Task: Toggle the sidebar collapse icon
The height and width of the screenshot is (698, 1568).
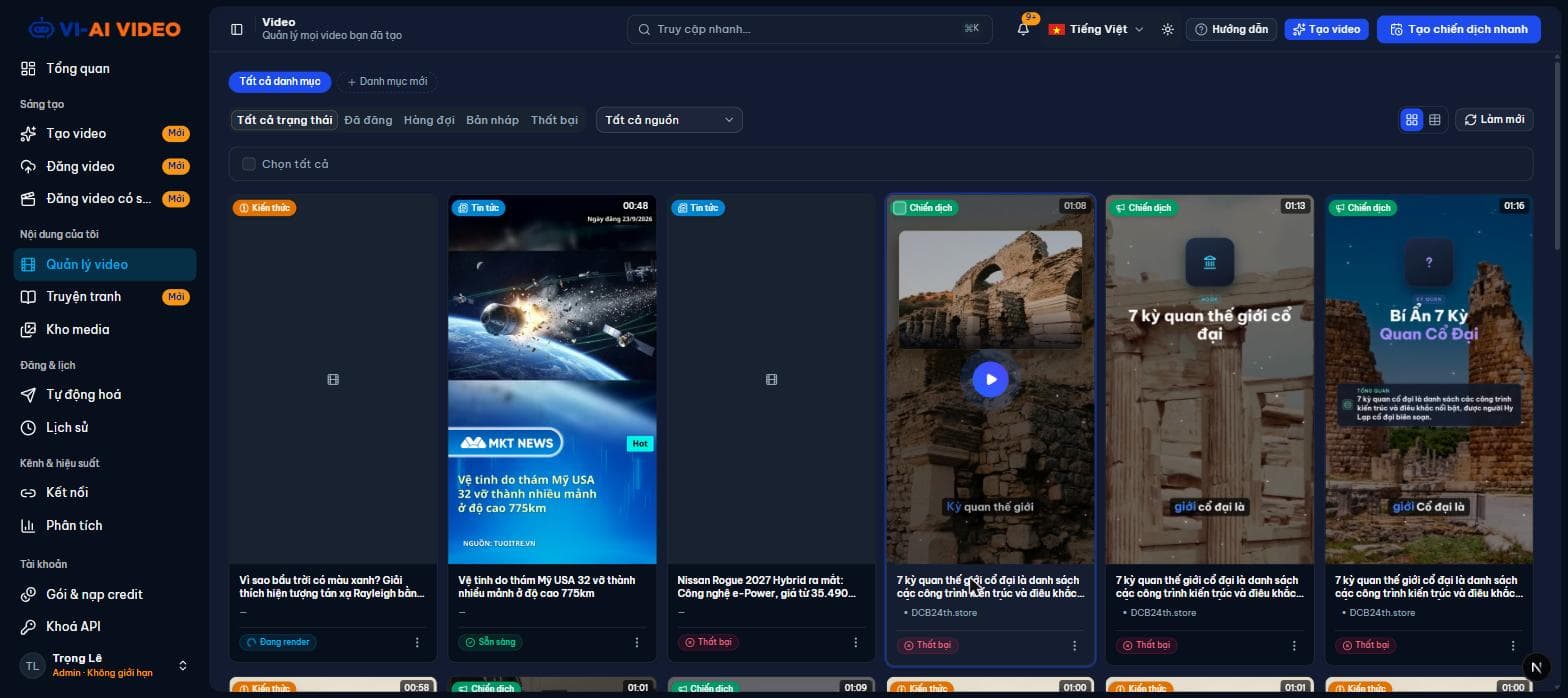Action: pos(237,29)
